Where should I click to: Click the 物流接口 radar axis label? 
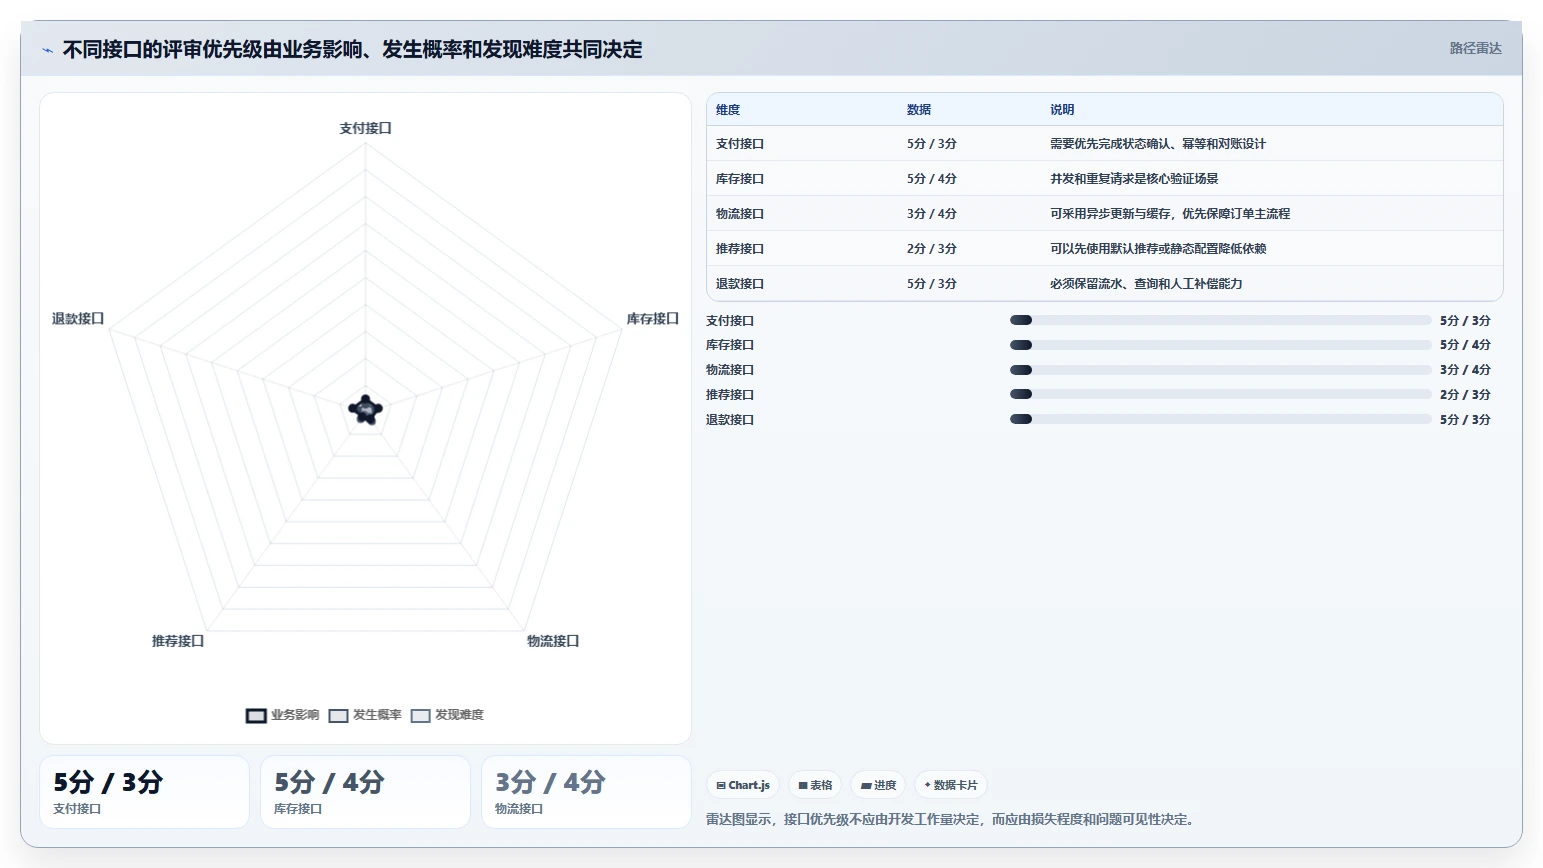point(553,641)
